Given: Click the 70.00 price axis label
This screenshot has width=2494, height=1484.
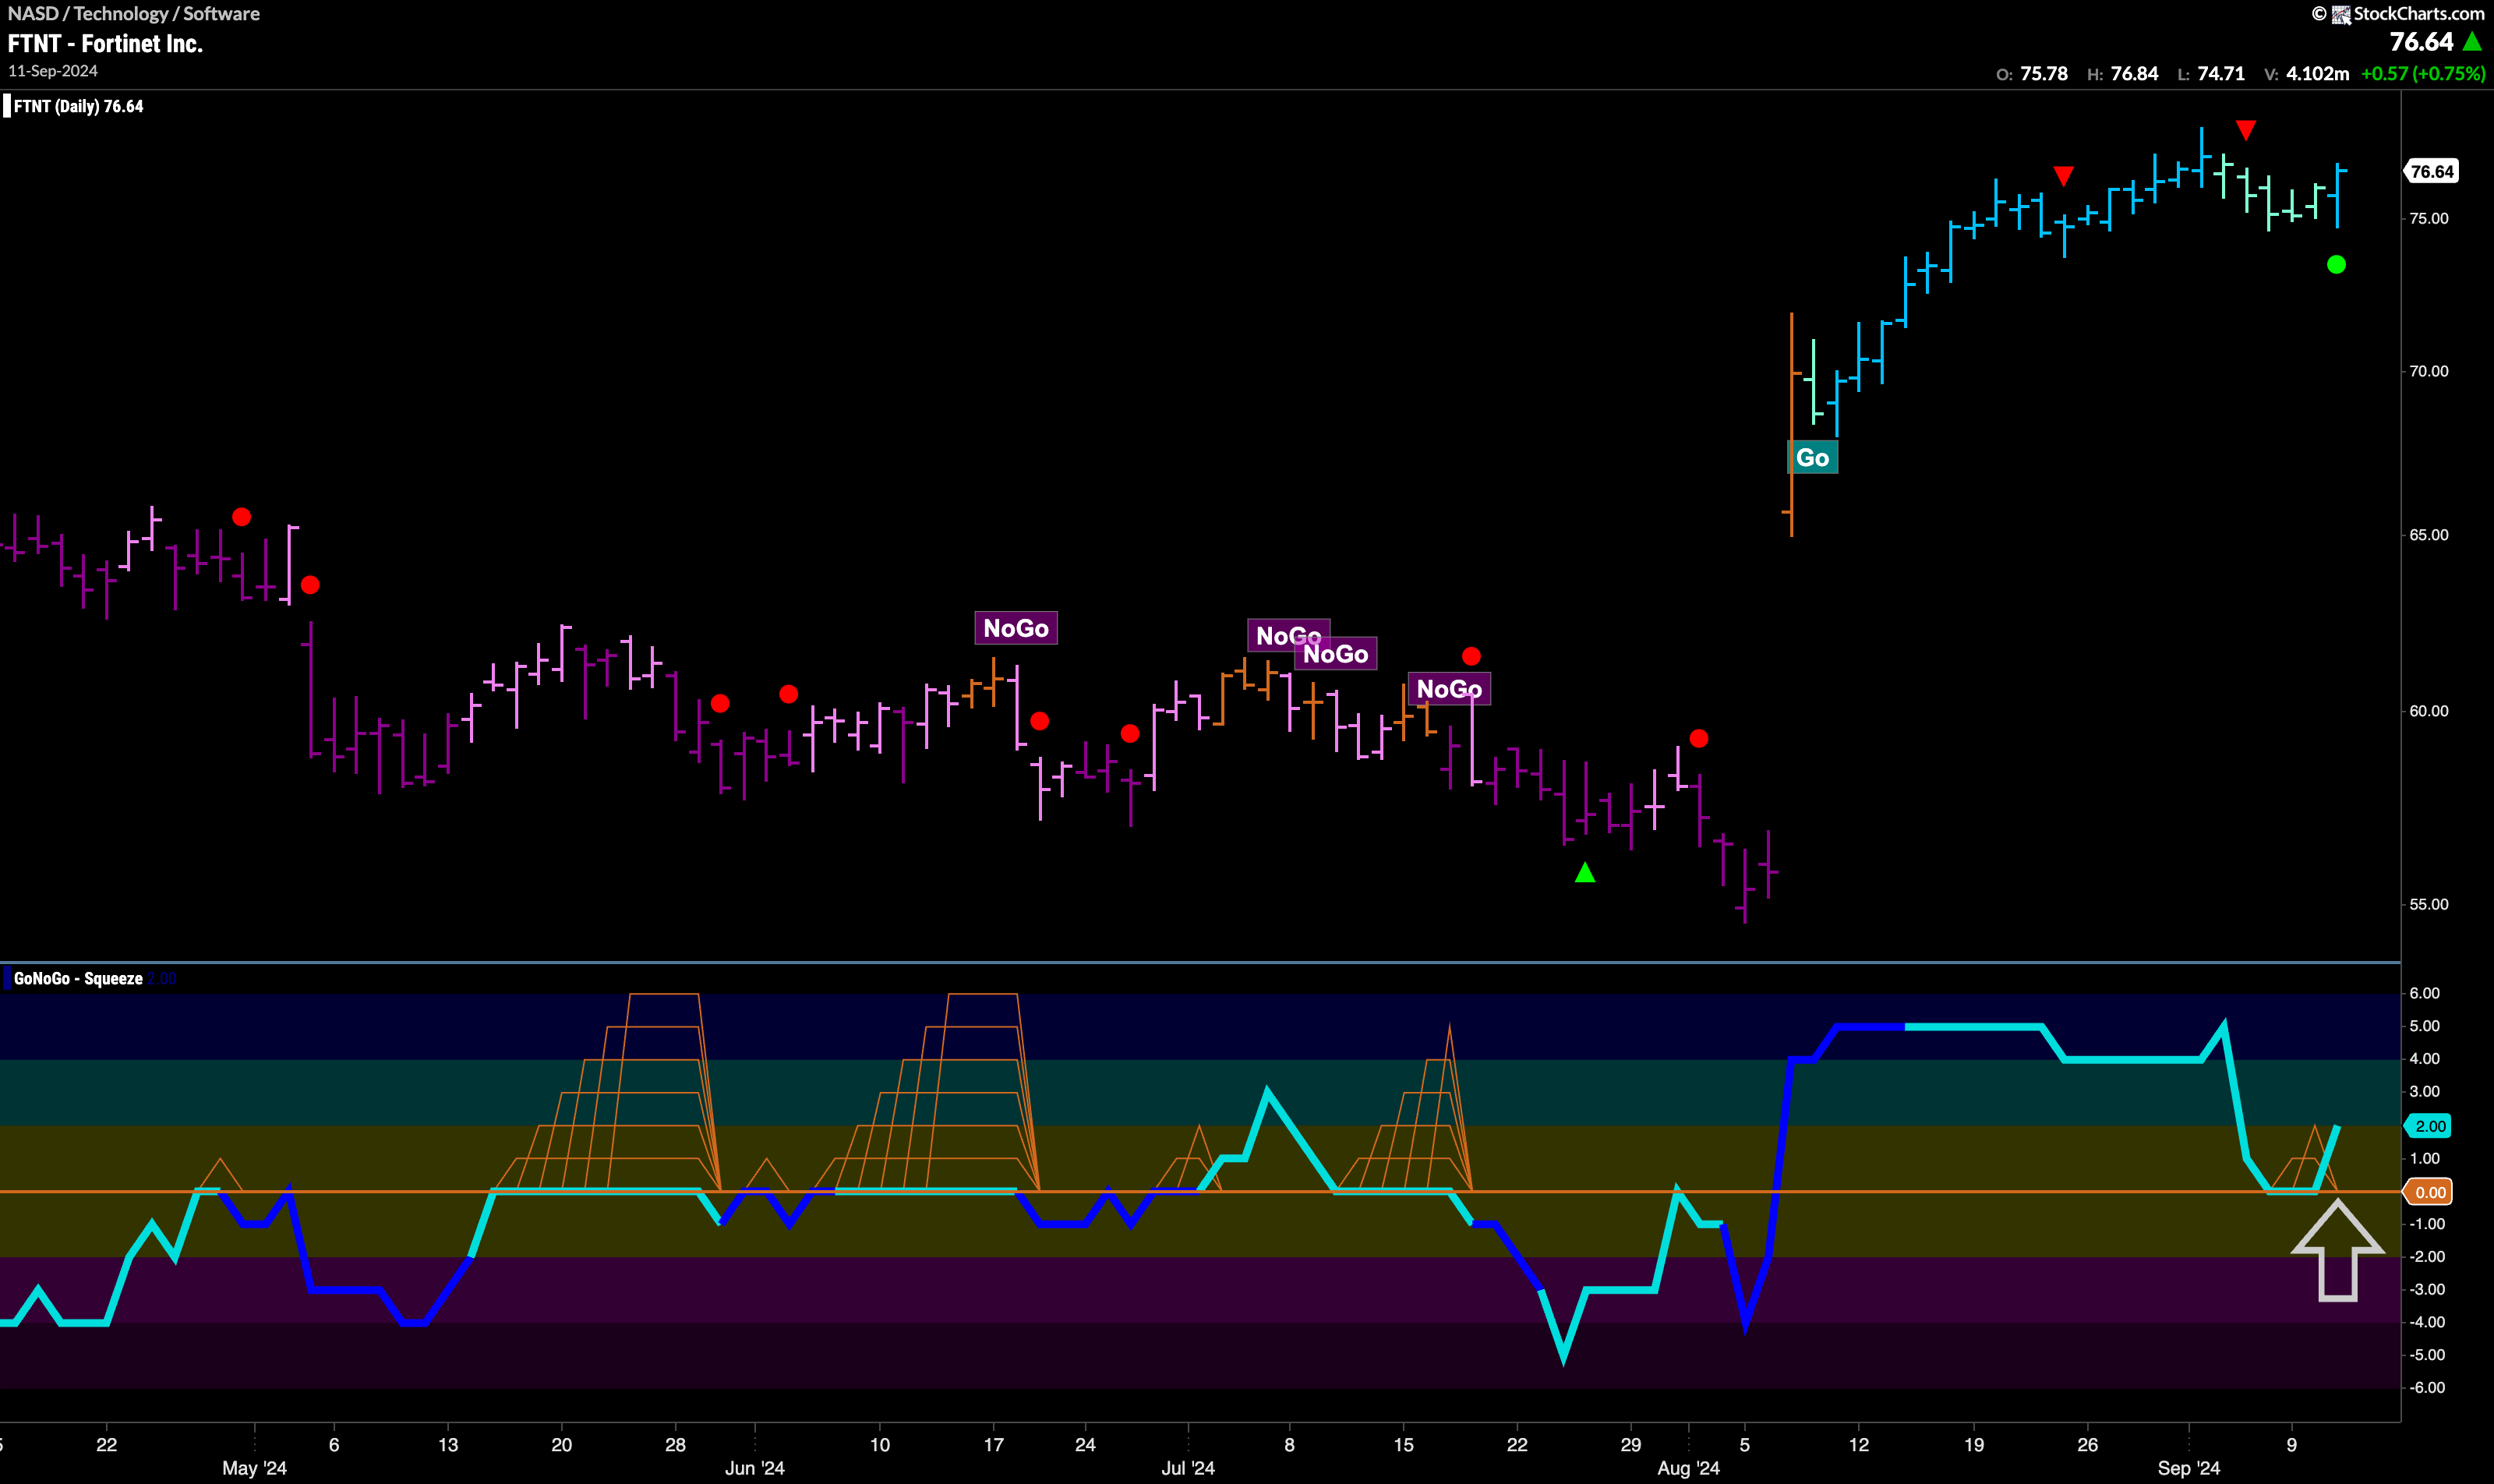Looking at the screenshot, I should click(x=2429, y=371).
